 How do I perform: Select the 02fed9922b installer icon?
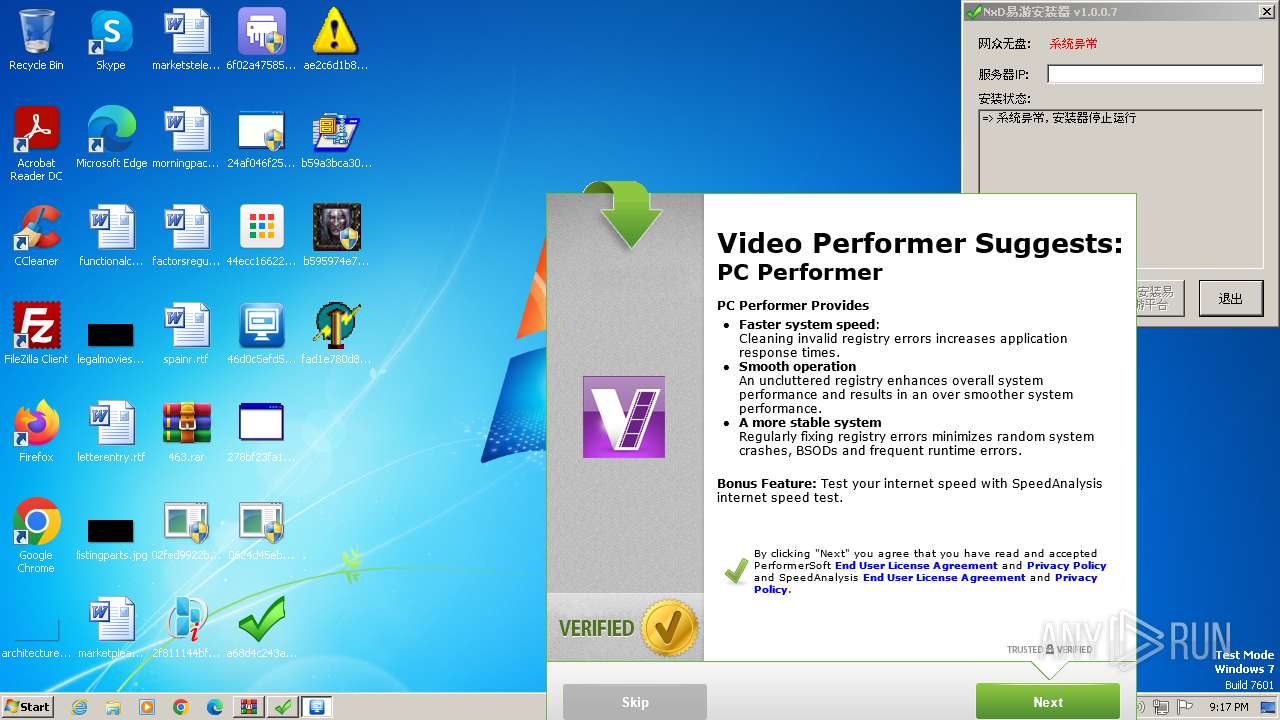click(186, 529)
